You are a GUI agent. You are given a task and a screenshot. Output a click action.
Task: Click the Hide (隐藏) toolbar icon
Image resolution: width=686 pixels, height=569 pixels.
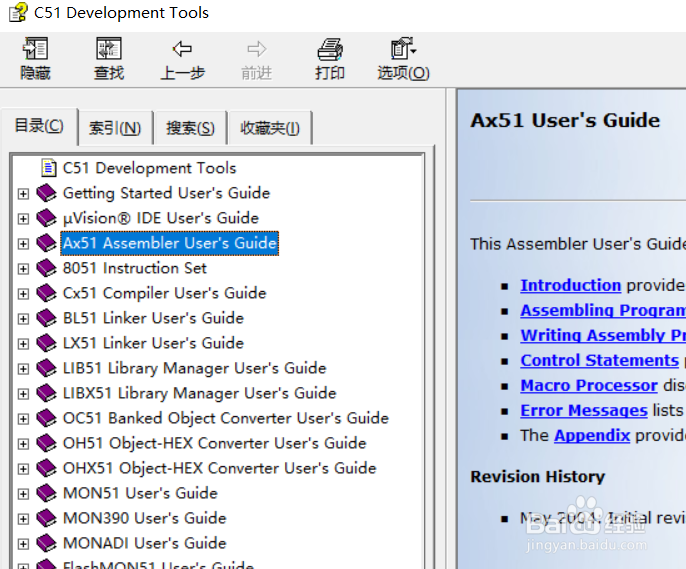pyautogui.click(x=35, y=49)
